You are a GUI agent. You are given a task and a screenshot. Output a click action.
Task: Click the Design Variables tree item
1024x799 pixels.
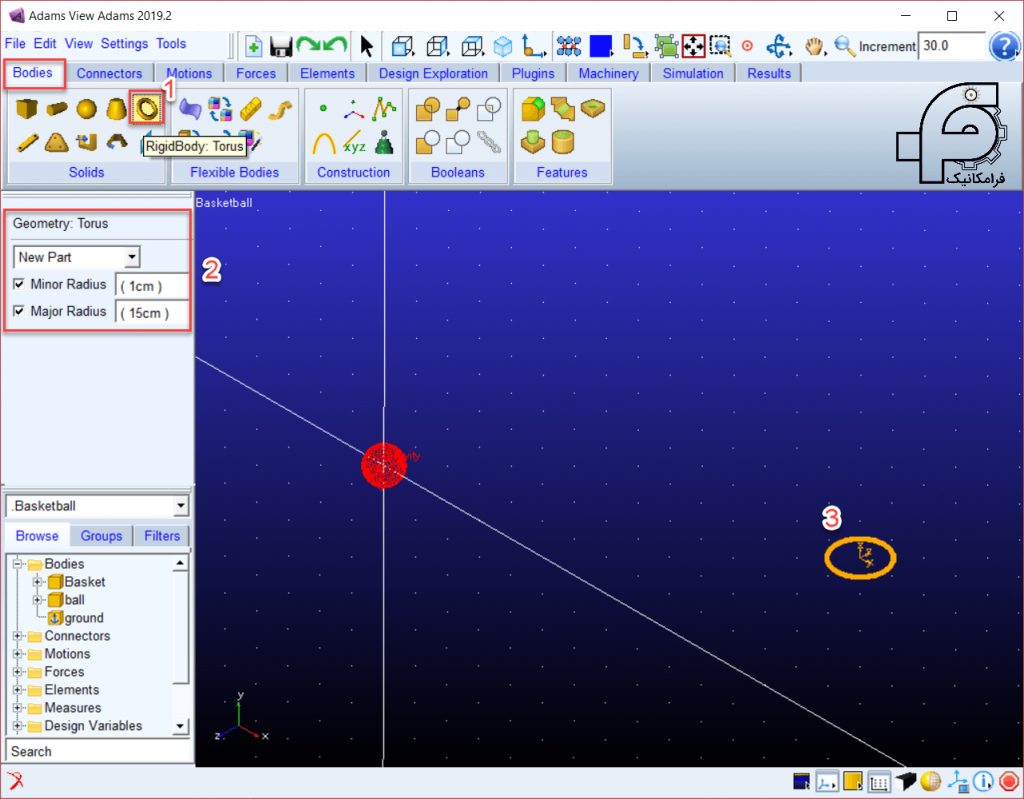point(93,726)
